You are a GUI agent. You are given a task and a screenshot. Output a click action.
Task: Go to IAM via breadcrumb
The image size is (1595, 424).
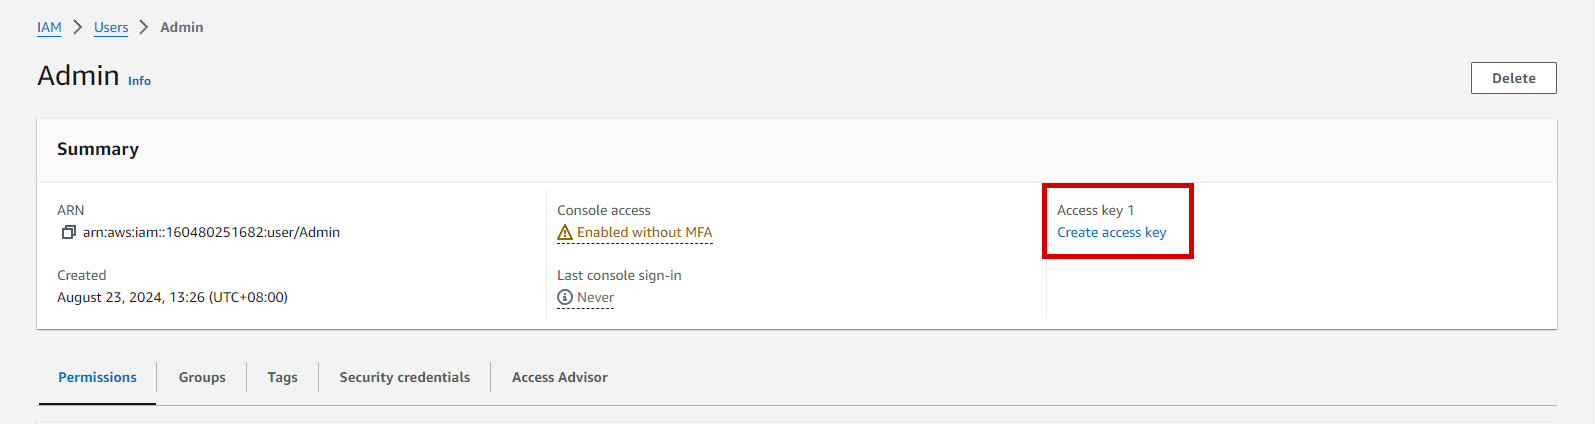(x=49, y=27)
